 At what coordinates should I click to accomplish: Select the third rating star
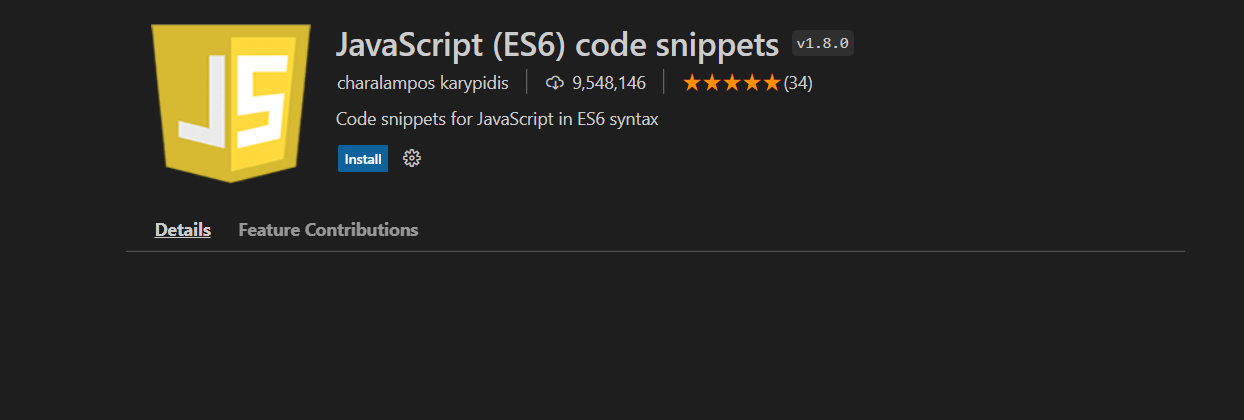click(x=732, y=83)
